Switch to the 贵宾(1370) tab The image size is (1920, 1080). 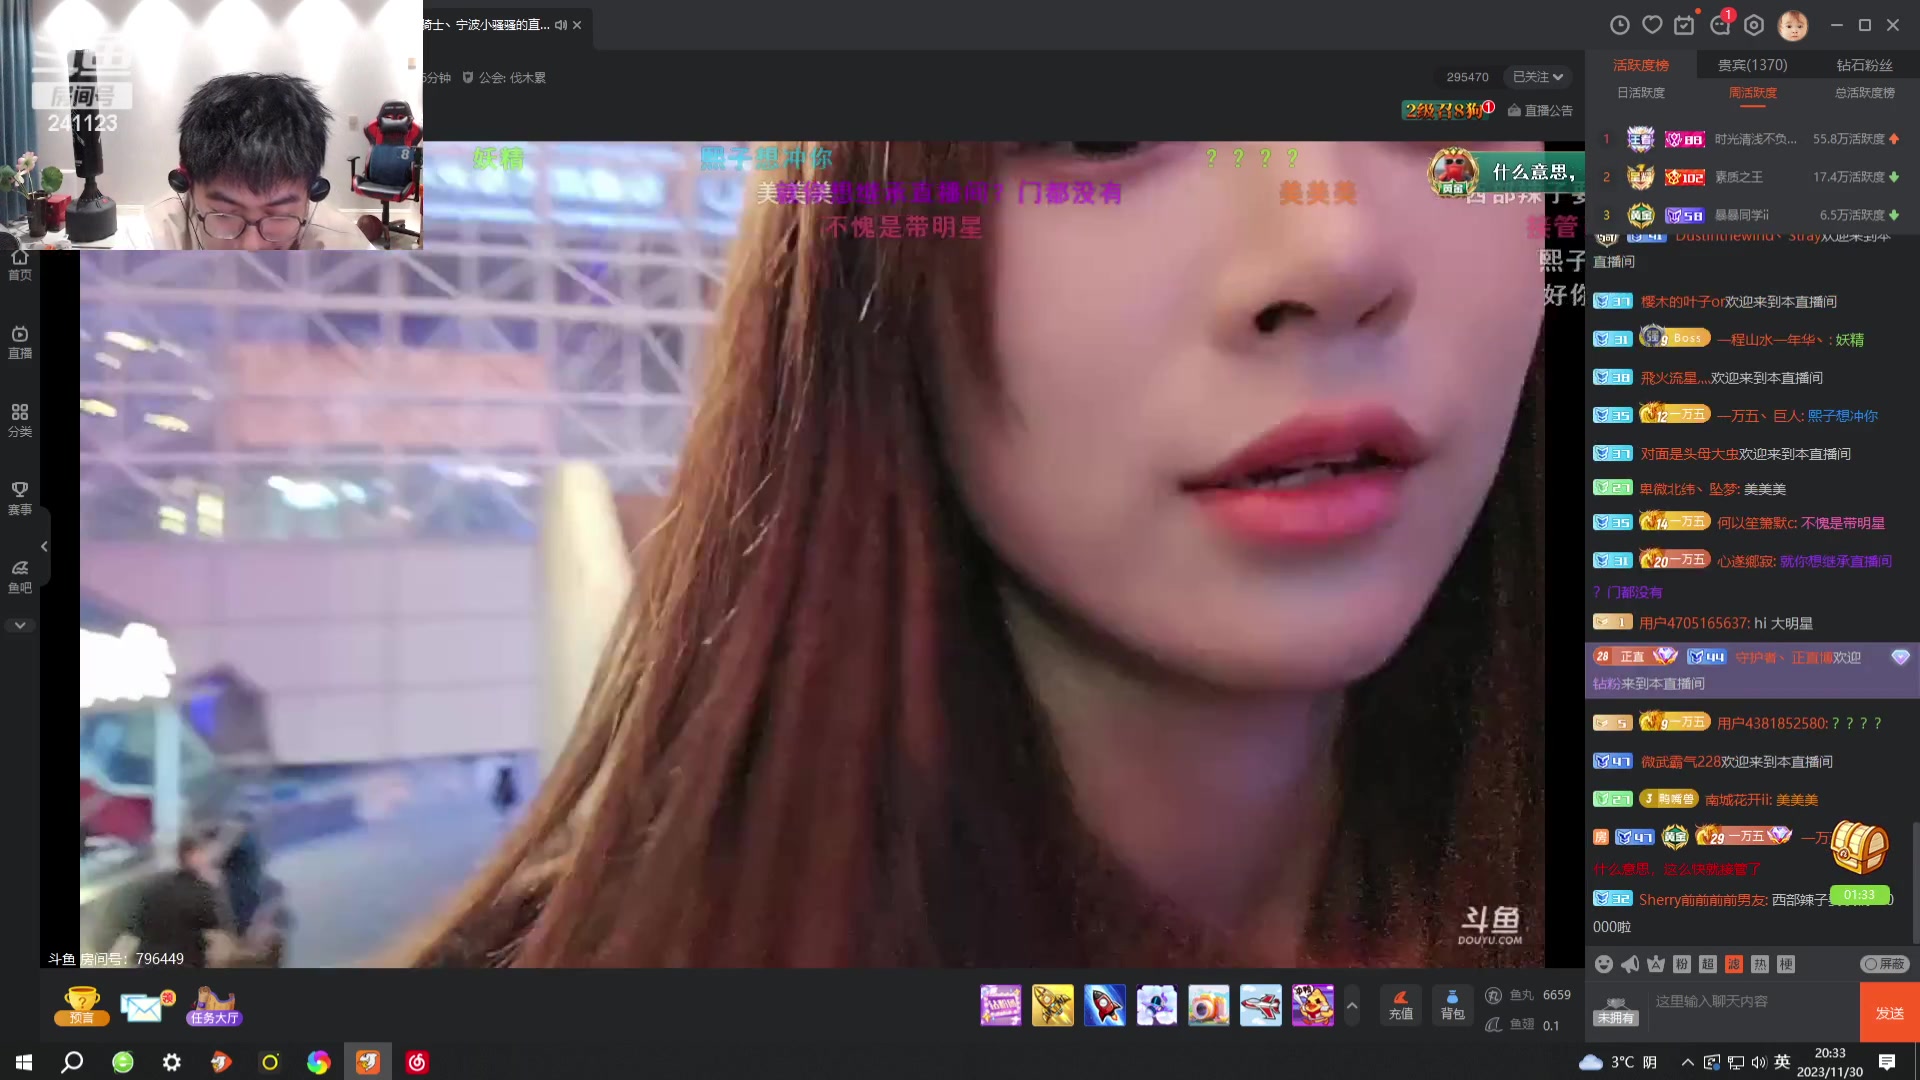(x=1751, y=64)
